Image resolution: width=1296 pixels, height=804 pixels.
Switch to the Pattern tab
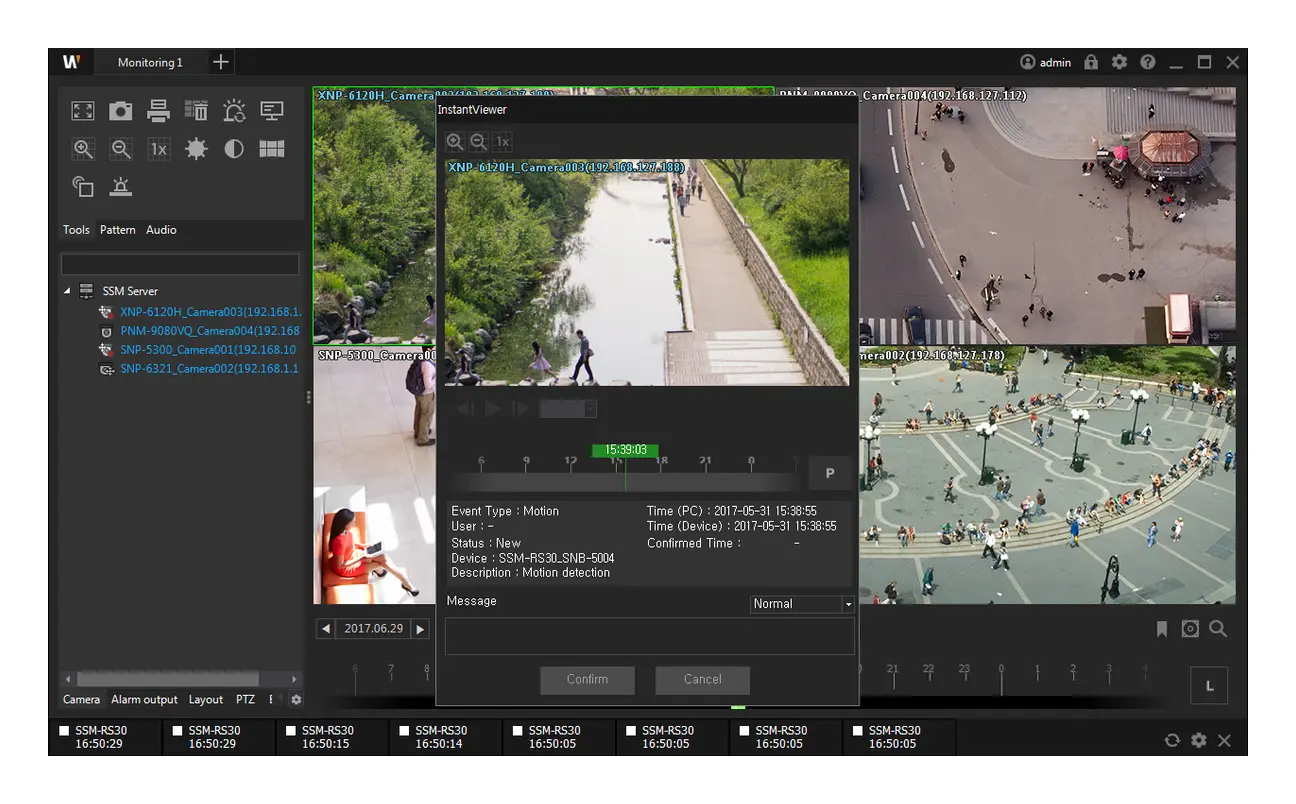[118, 230]
